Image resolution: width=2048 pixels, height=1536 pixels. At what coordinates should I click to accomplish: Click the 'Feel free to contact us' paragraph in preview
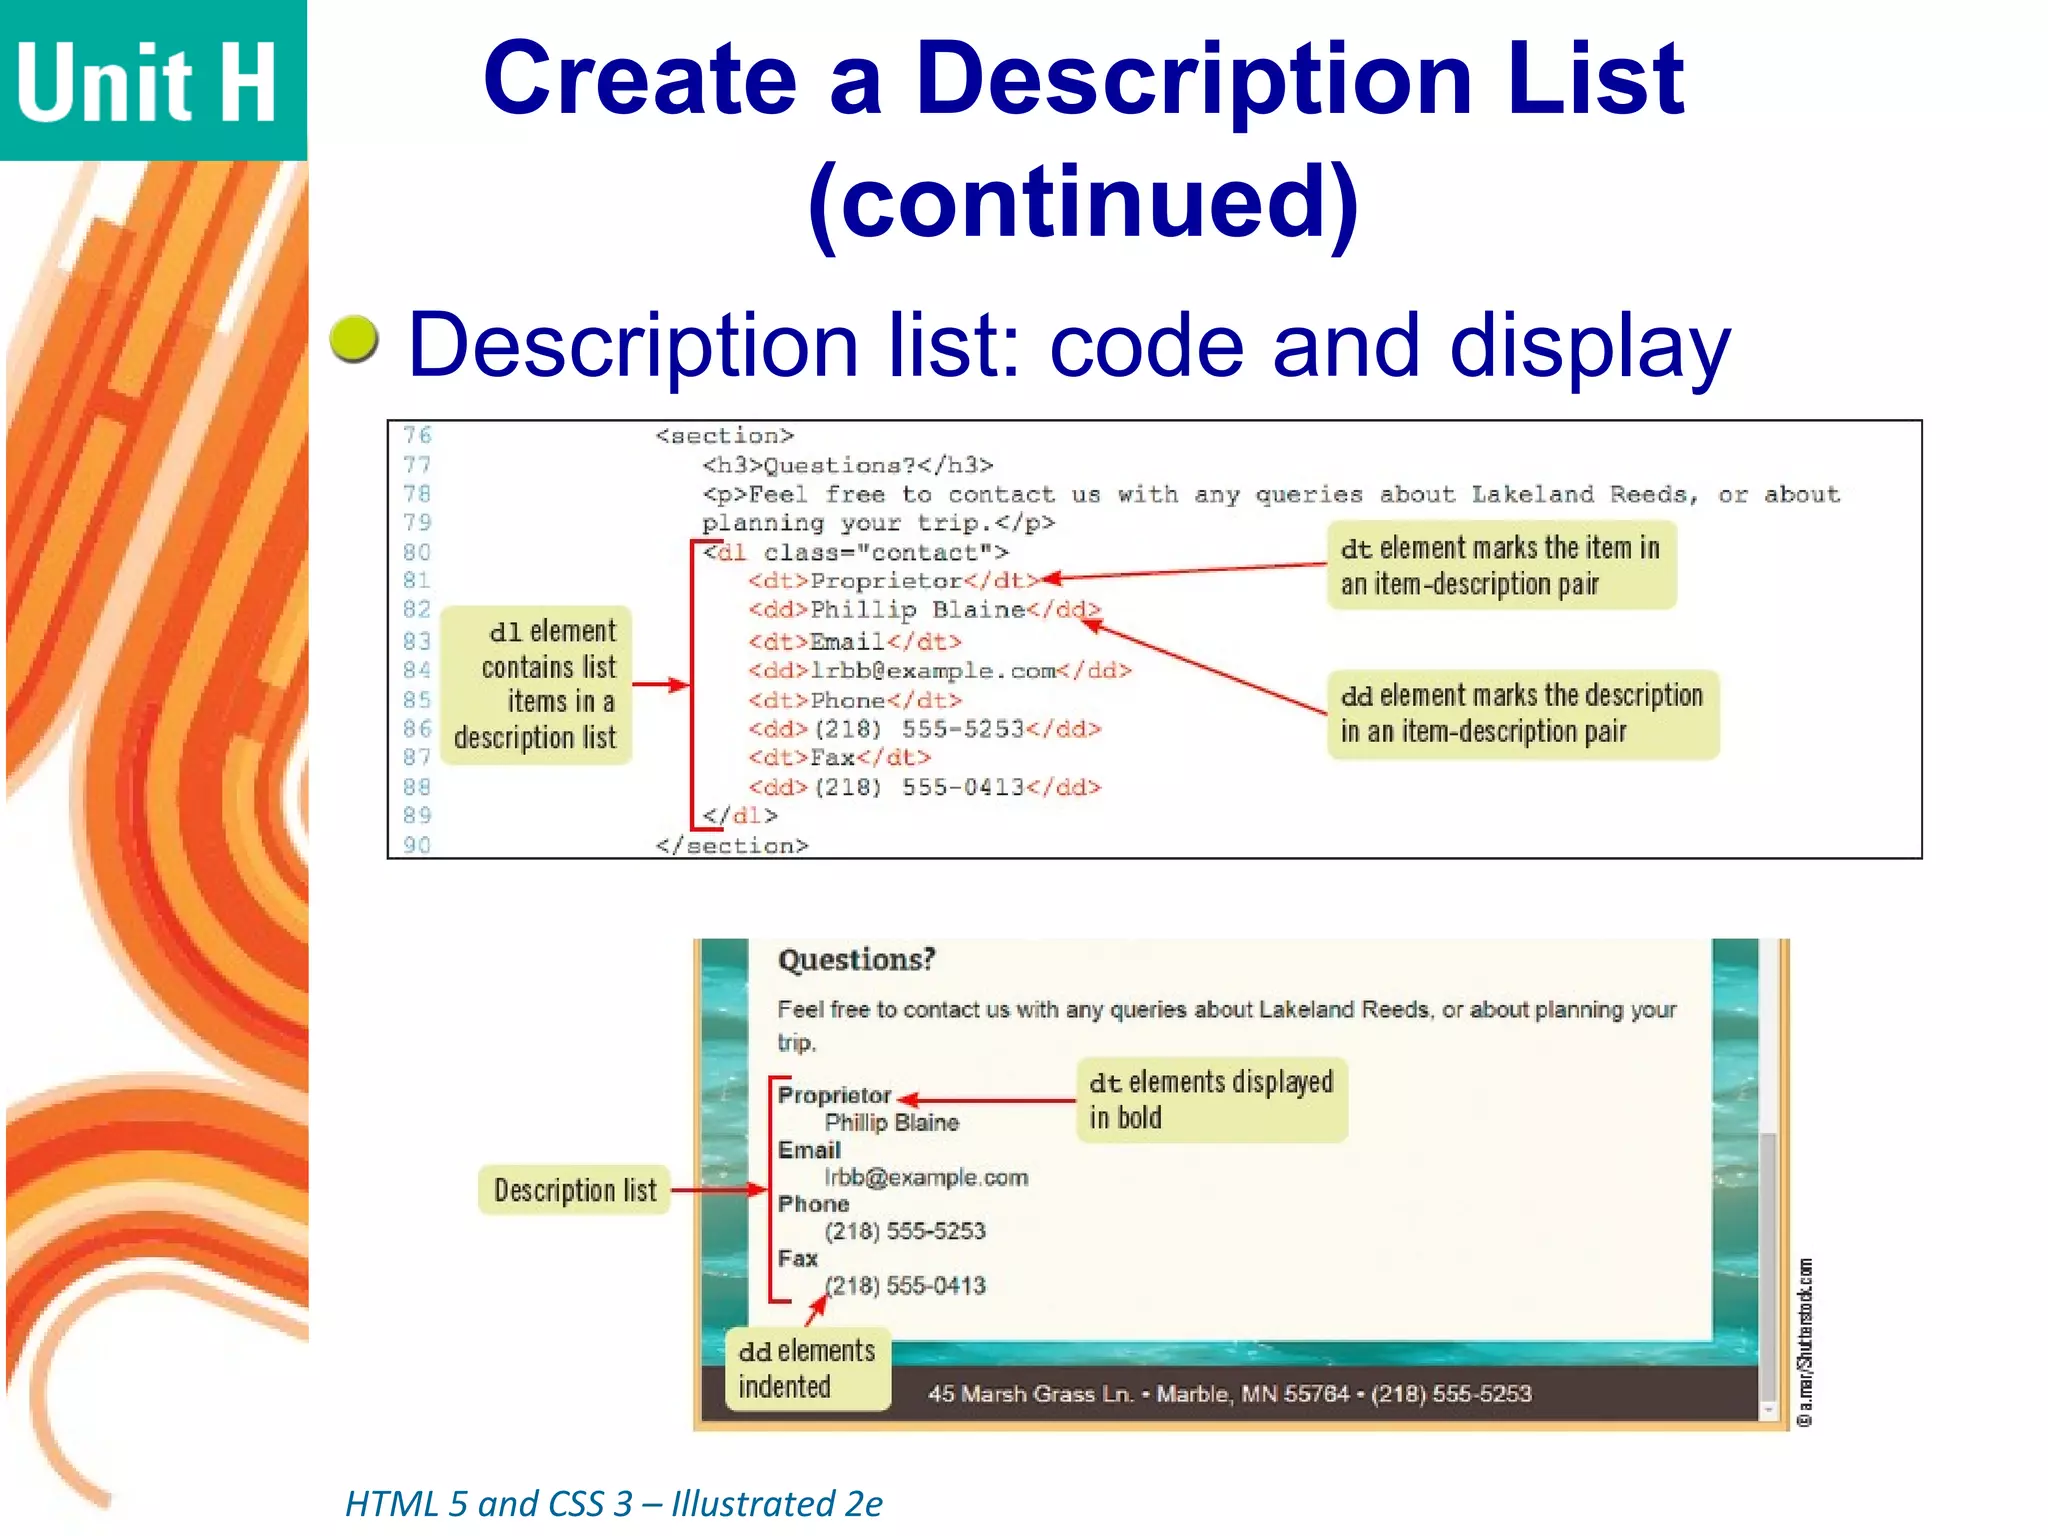pos(1227,1024)
